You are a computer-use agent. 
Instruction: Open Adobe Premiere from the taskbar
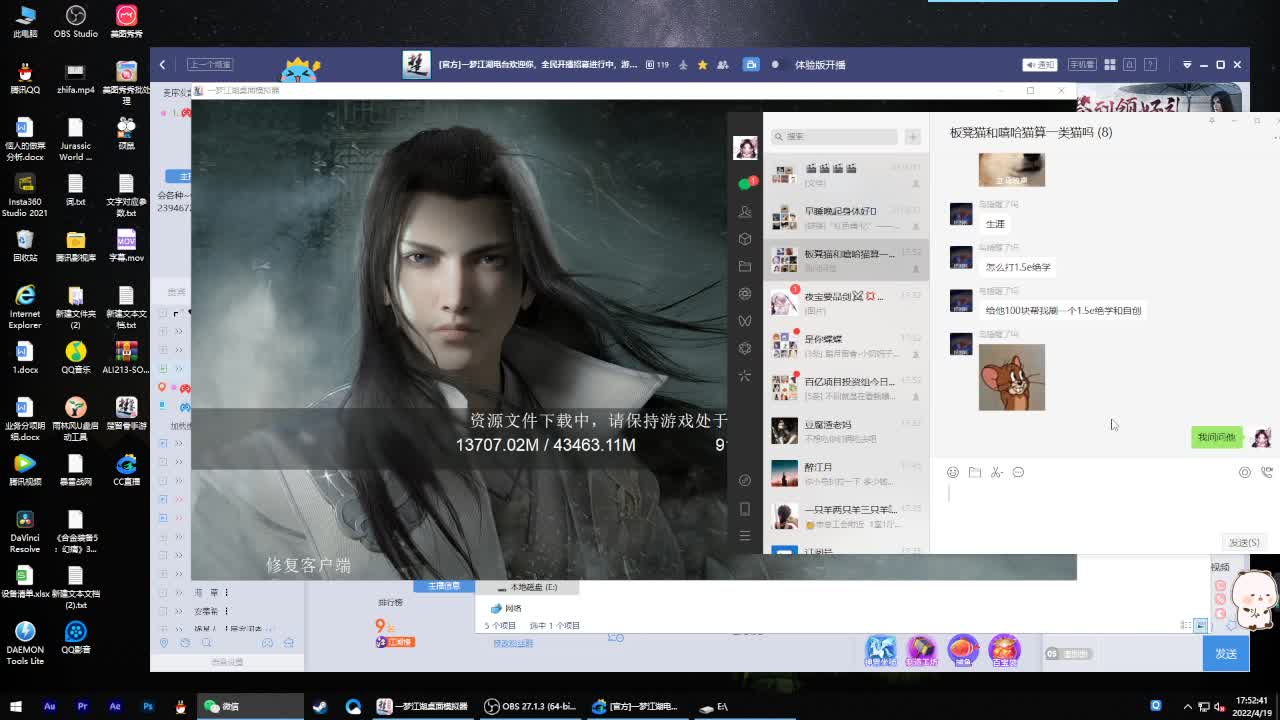82,706
